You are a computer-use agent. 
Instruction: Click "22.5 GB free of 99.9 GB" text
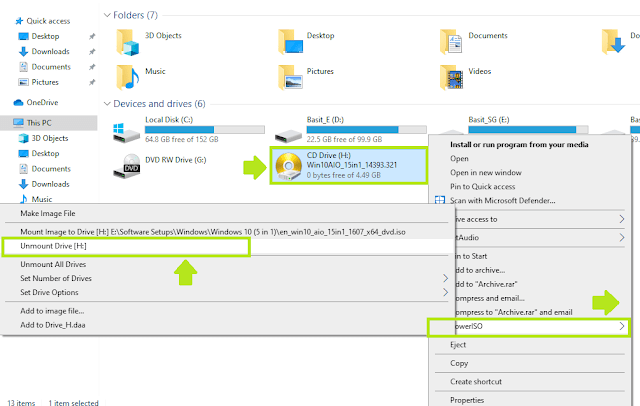click(x=344, y=140)
